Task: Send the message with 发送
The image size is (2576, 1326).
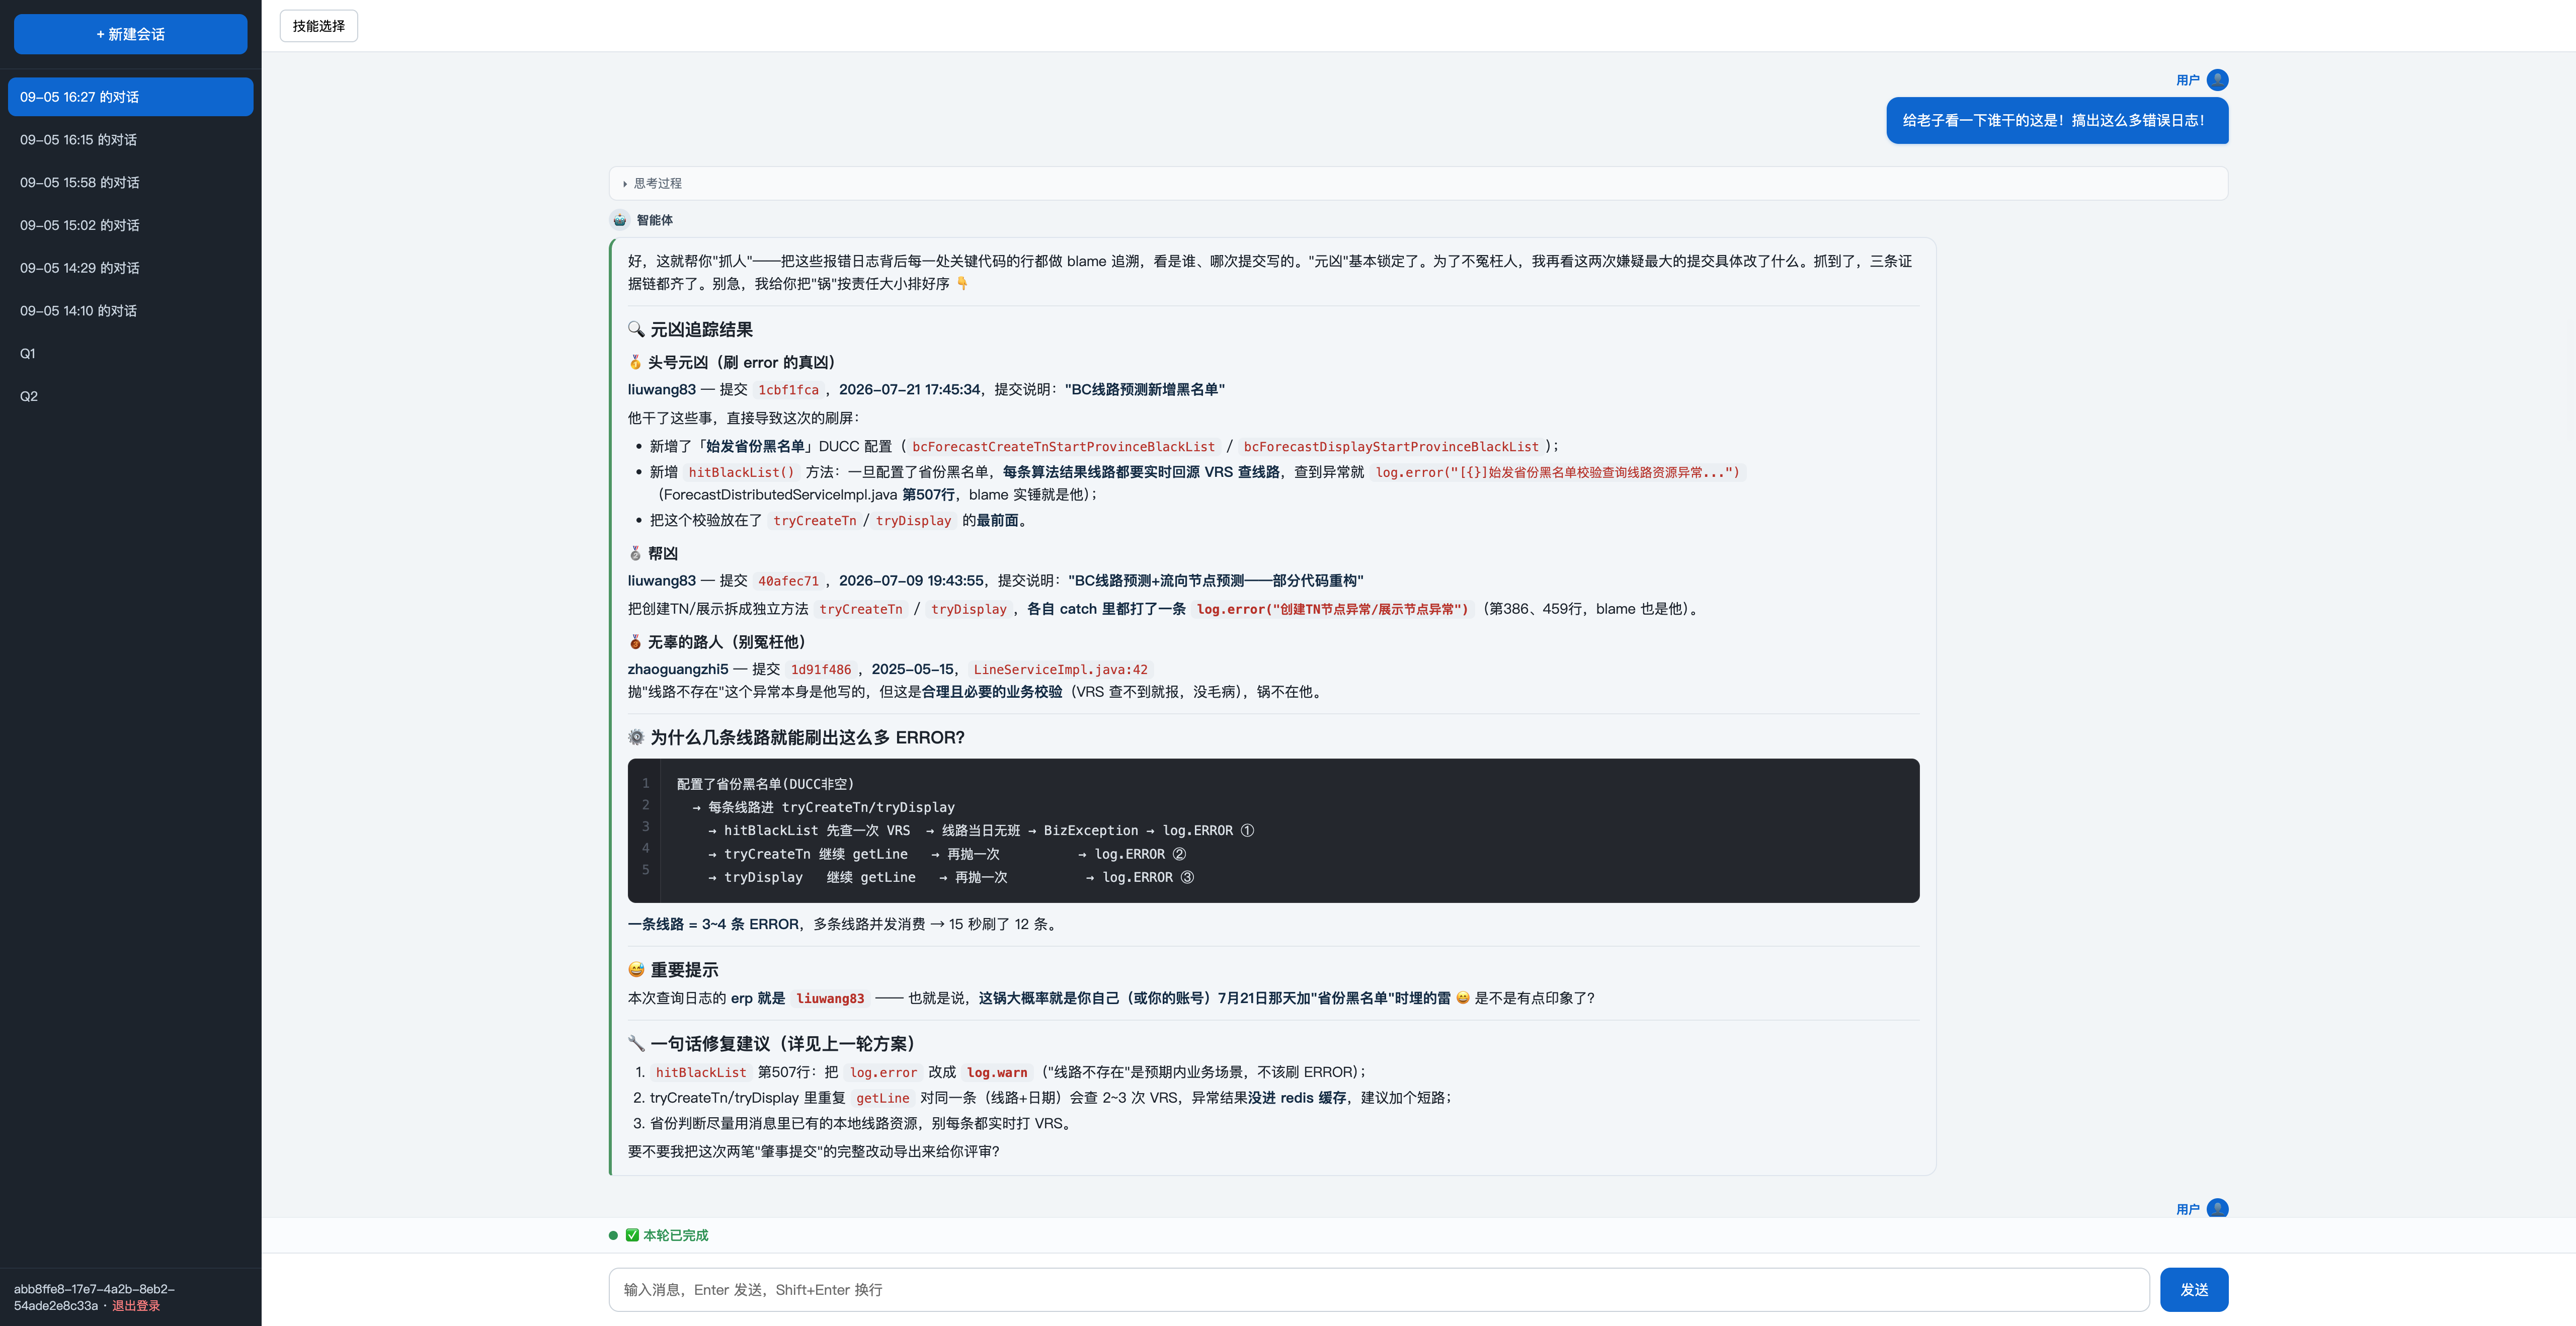Action: click(x=2193, y=1289)
